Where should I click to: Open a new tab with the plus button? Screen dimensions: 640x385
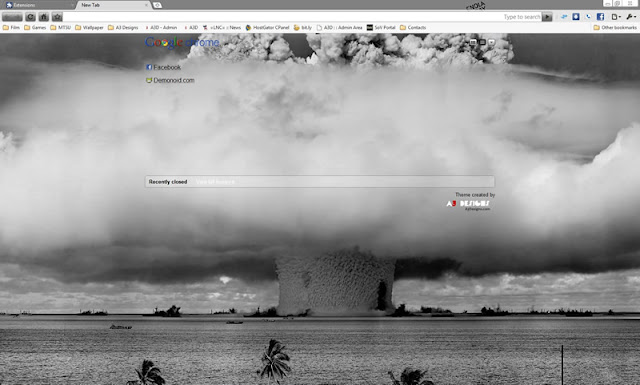click(x=157, y=5)
